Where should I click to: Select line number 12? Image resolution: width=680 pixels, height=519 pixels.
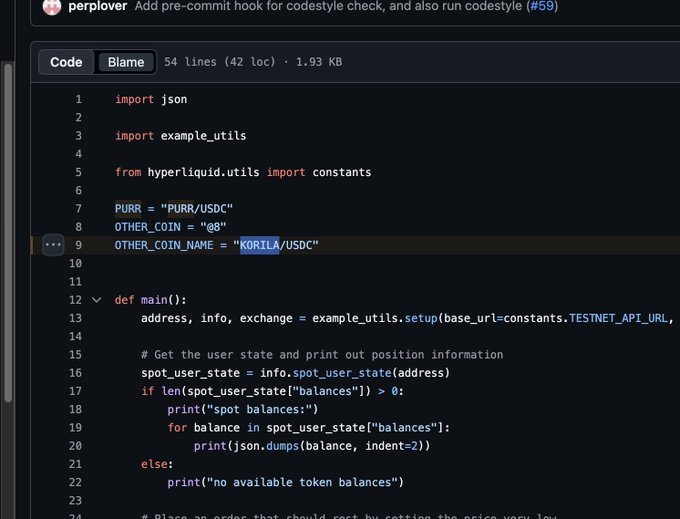tap(75, 300)
